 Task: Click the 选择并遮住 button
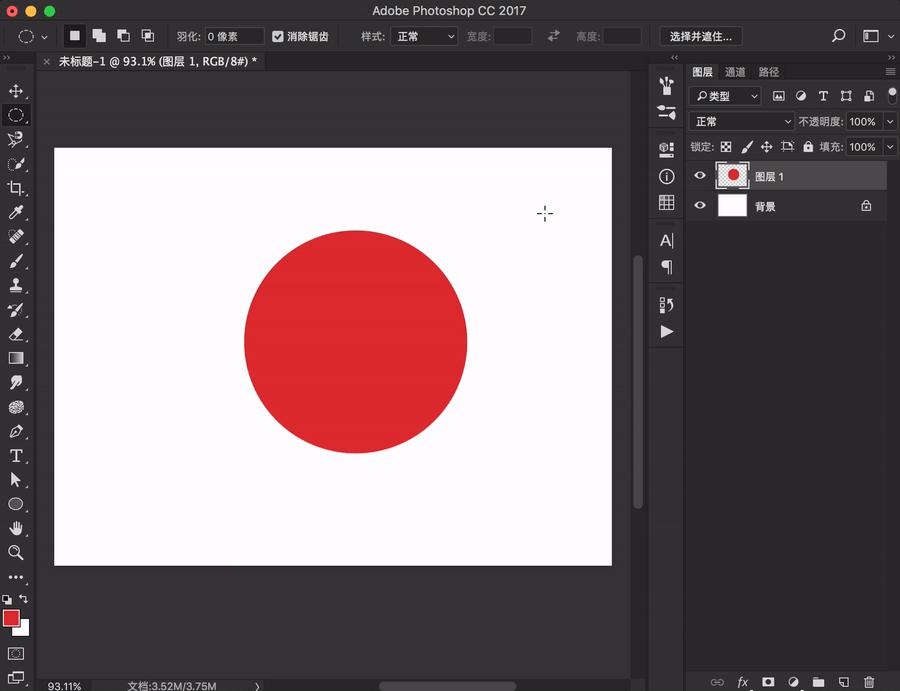[x=700, y=36]
